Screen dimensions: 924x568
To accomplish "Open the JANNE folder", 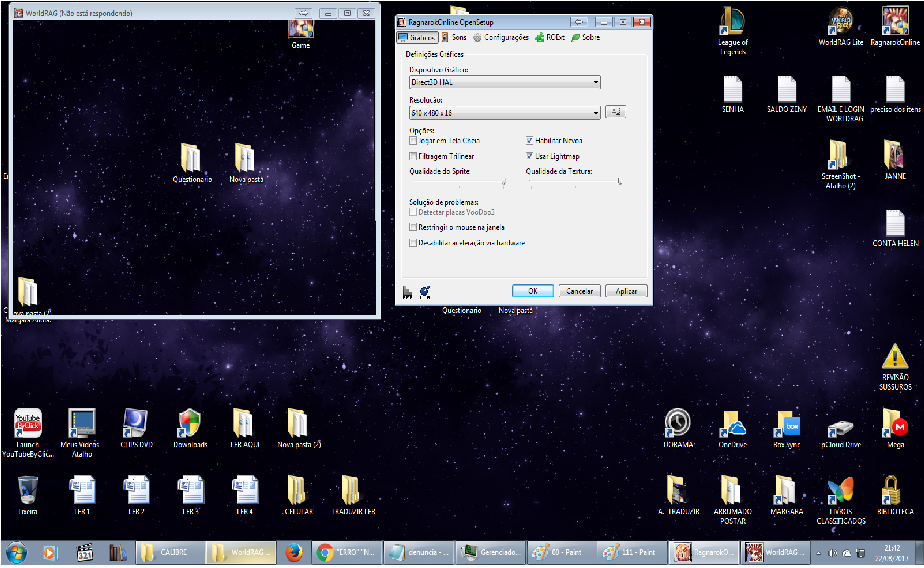I will [895, 160].
